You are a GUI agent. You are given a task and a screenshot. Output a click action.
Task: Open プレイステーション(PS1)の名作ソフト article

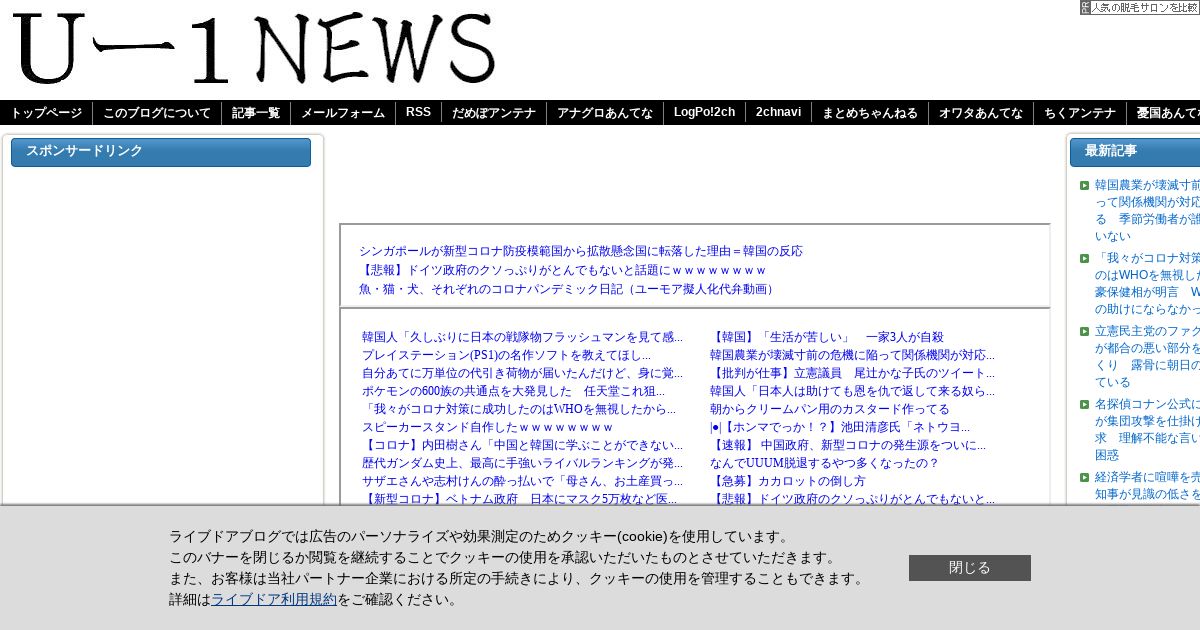(506, 355)
